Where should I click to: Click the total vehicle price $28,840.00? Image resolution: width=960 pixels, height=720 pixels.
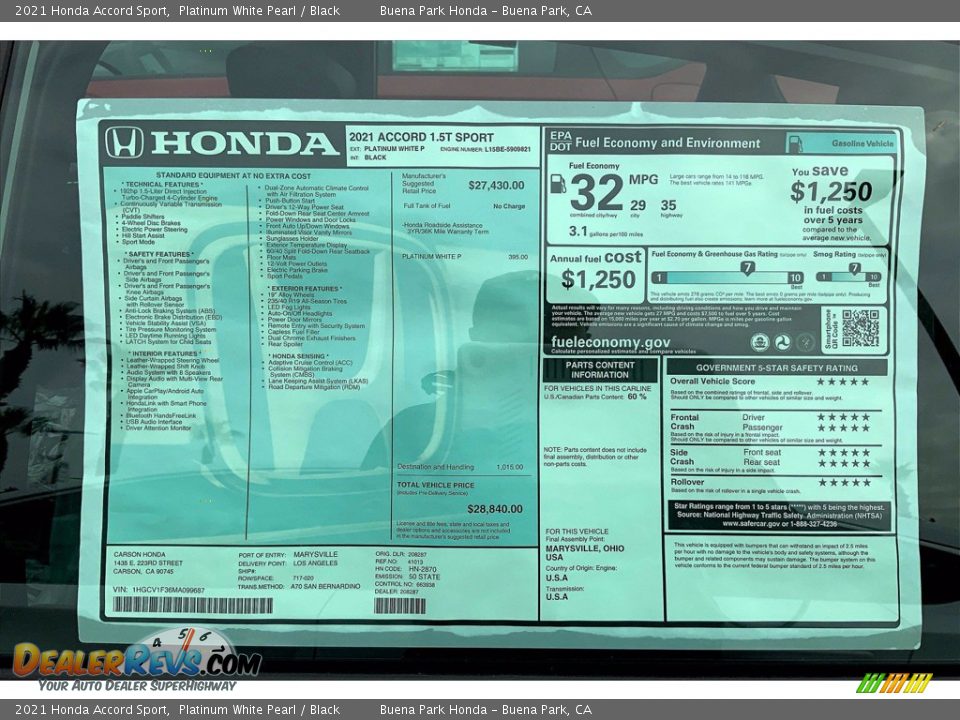tap(495, 509)
